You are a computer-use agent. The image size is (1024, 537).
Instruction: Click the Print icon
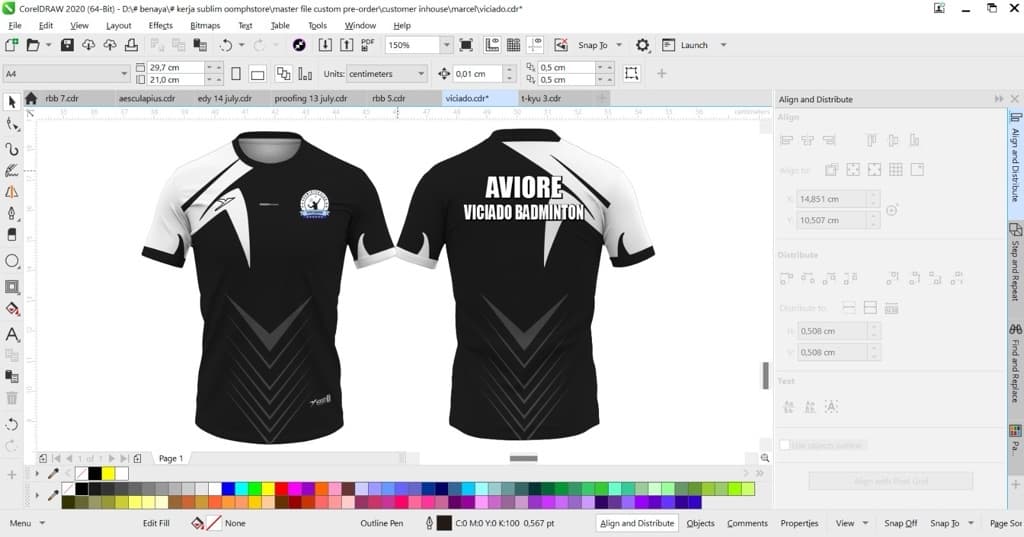pyautogui.click(x=131, y=45)
